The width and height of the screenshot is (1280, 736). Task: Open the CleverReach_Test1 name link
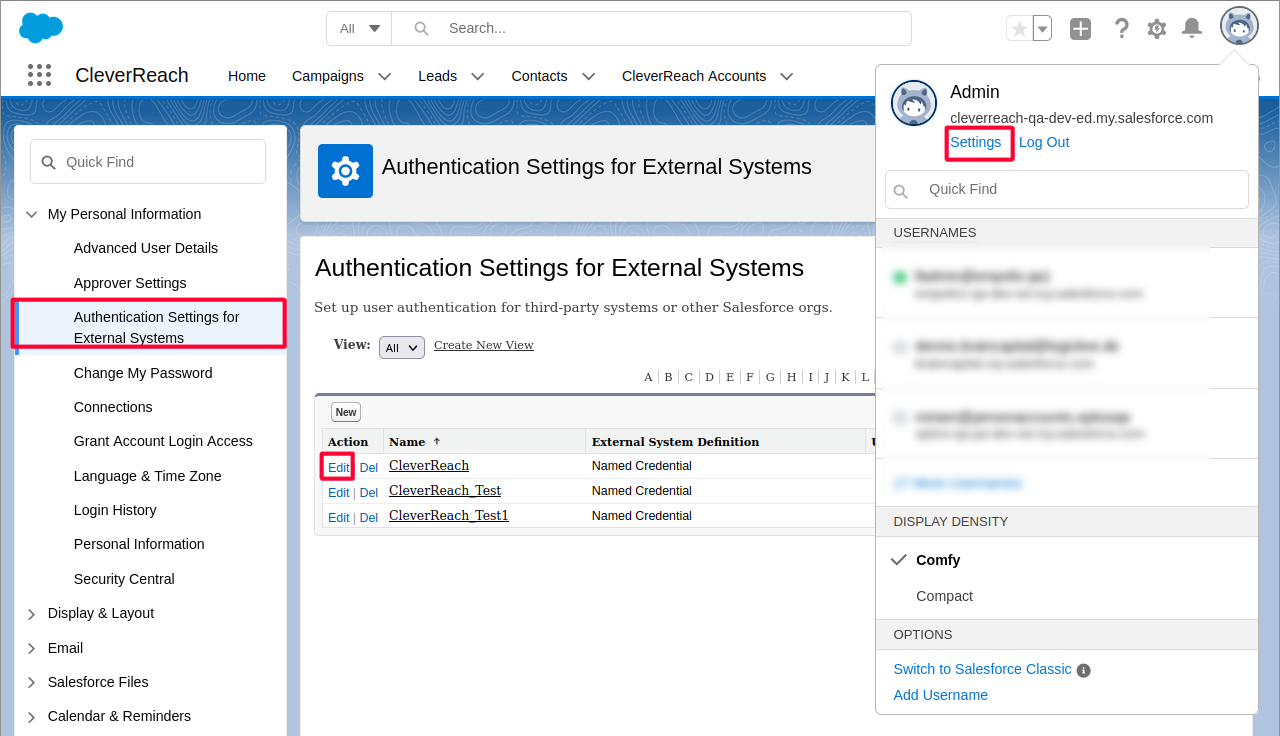click(x=449, y=515)
